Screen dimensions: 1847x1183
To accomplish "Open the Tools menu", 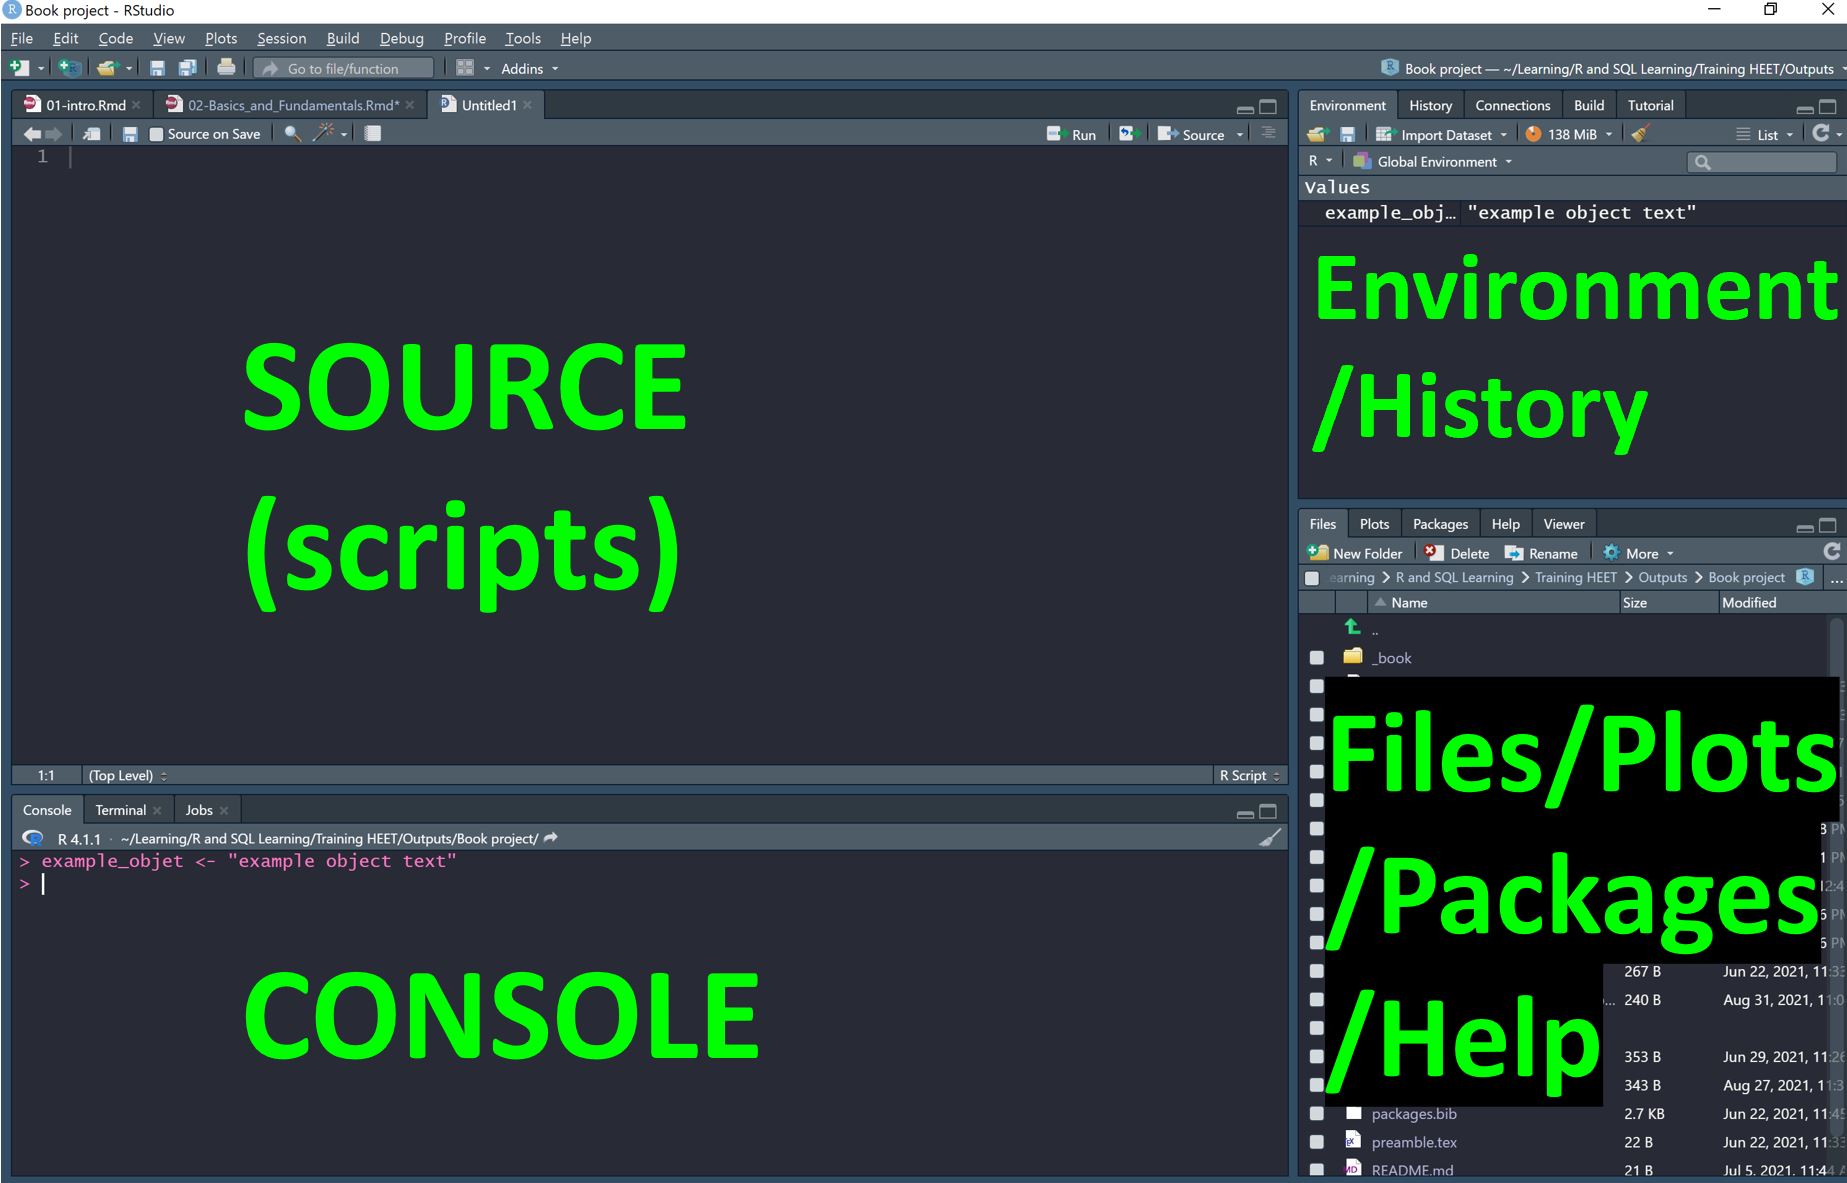I will (522, 38).
